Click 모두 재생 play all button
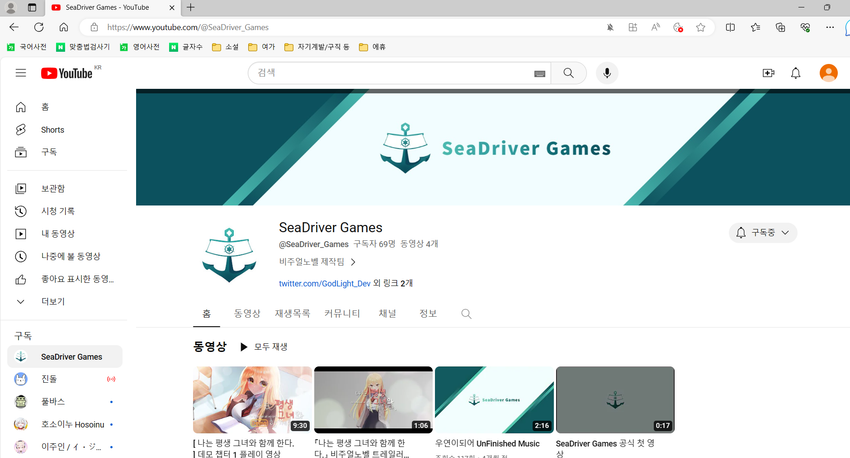 (x=264, y=346)
